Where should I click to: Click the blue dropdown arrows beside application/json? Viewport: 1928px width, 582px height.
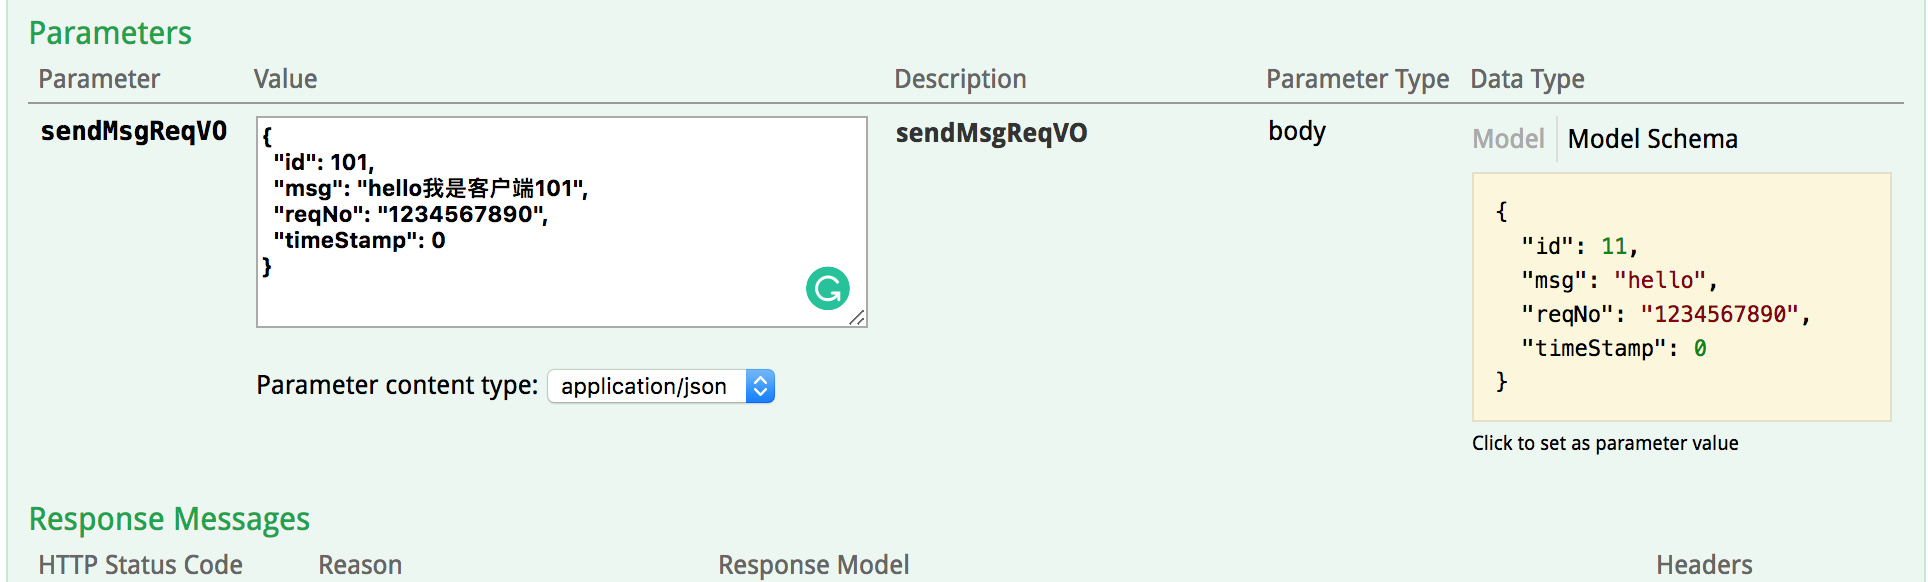click(761, 386)
